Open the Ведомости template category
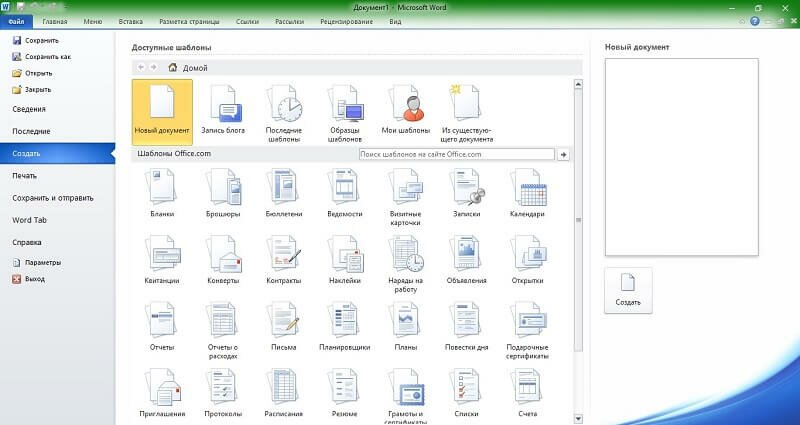This screenshot has width=800, height=425. [x=344, y=193]
